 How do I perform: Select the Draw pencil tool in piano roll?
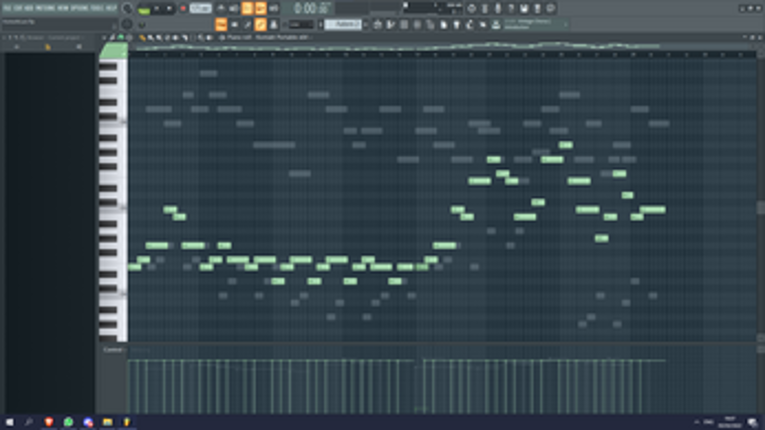coord(142,38)
